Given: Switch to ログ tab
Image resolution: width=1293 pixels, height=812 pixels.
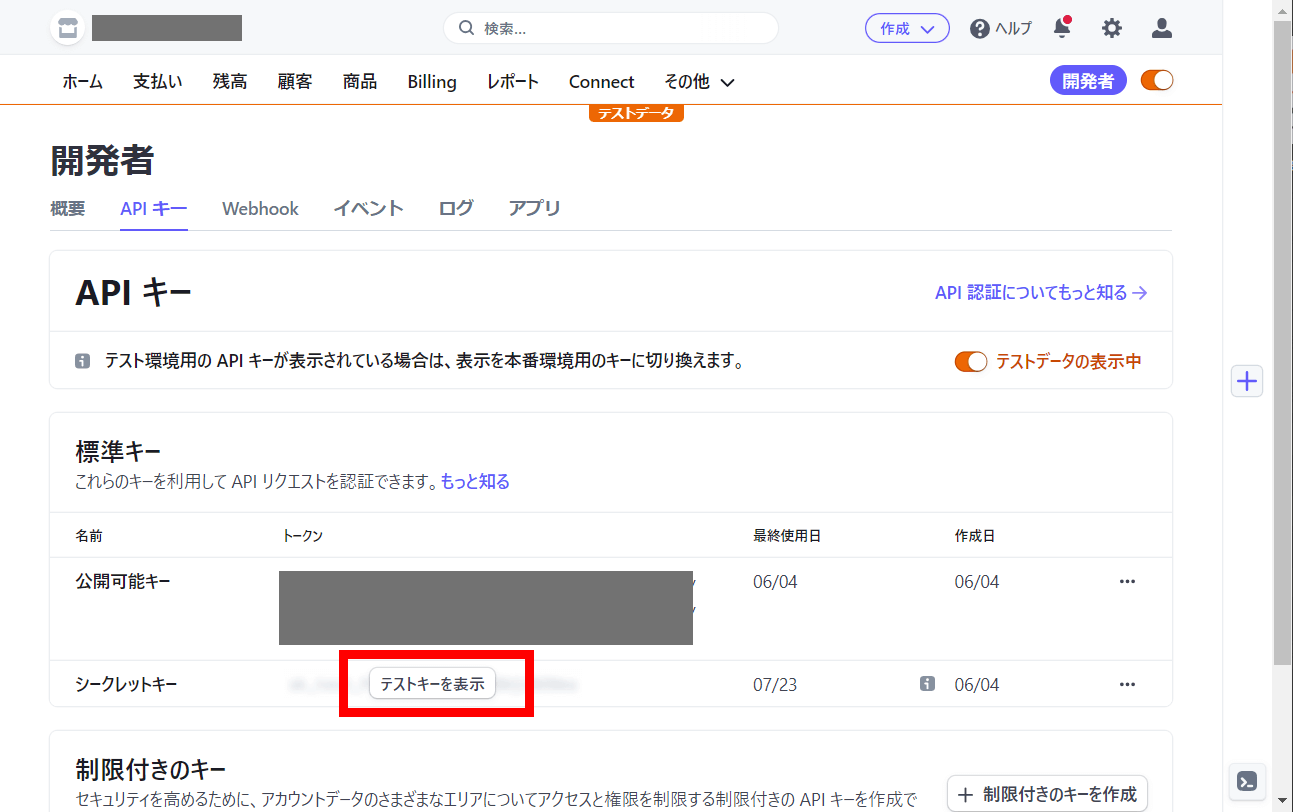Looking at the screenshot, I should point(456,209).
